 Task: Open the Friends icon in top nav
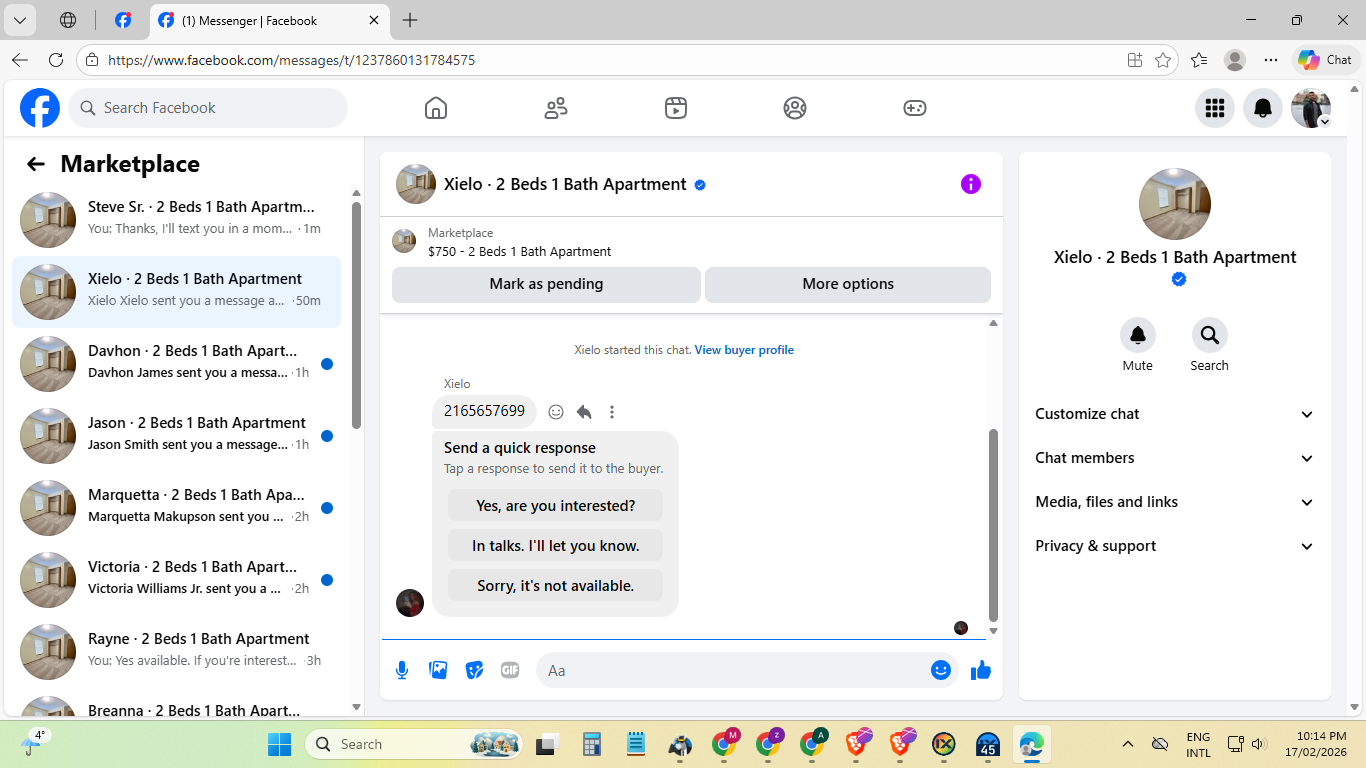(x=556, y=108)
